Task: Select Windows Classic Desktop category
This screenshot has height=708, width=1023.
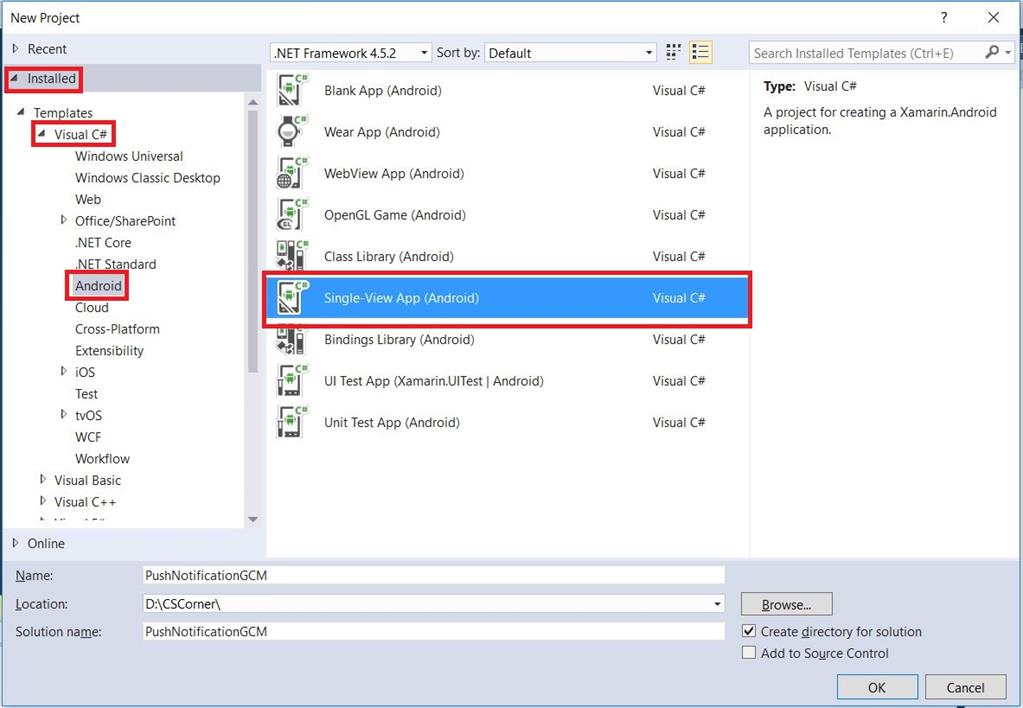Action: [x=147, y=177]
